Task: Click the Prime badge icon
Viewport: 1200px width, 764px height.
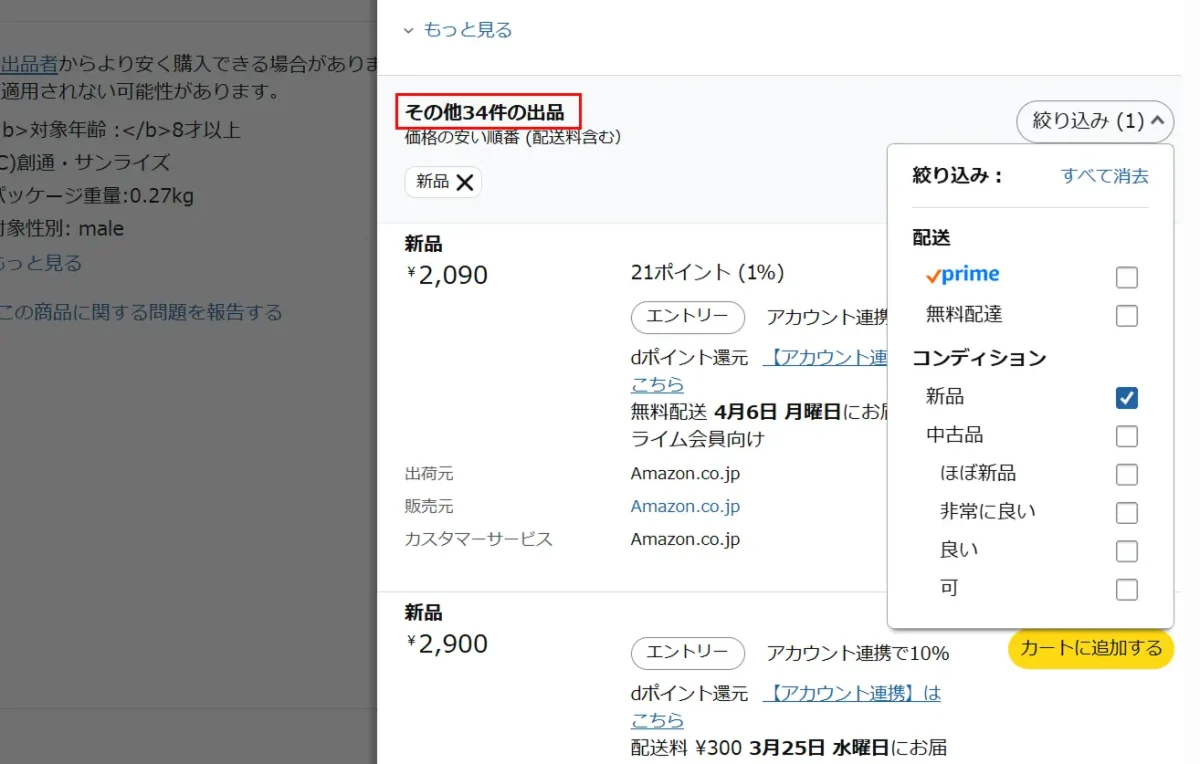Action: tap(961, 275)
